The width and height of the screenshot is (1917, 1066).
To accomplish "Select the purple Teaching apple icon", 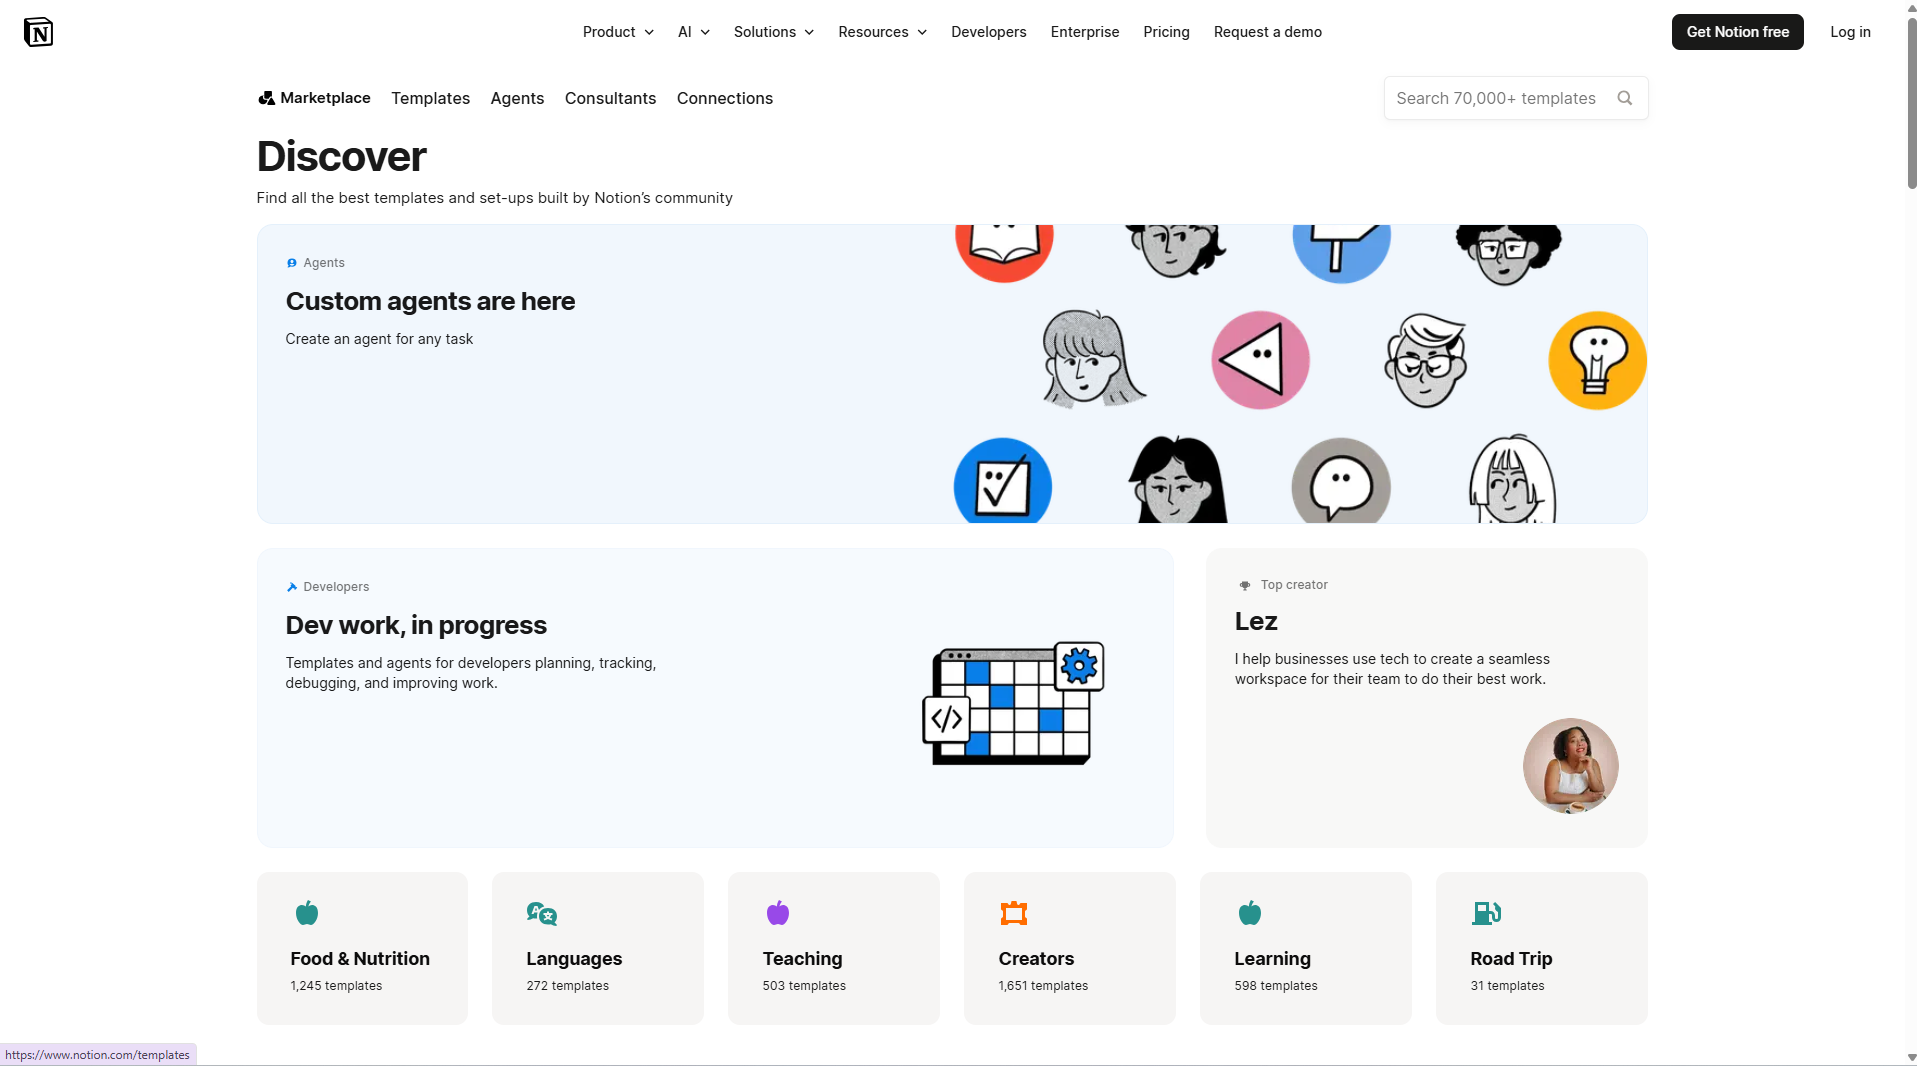I will click(x=778, y=913).
